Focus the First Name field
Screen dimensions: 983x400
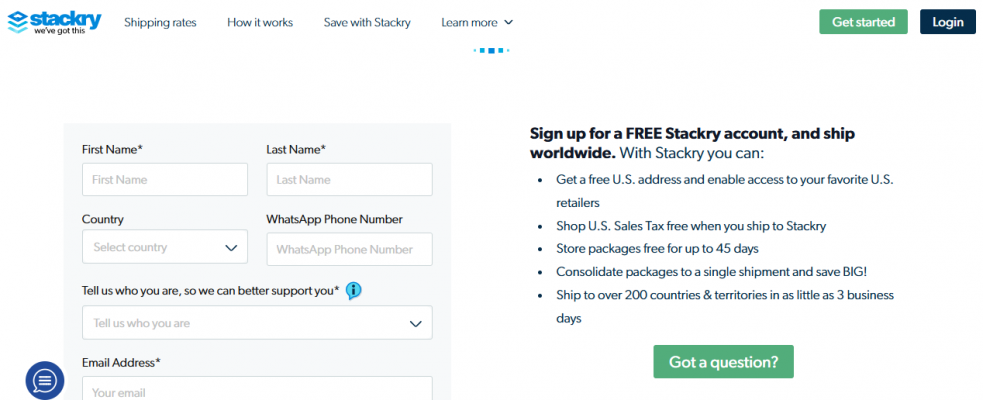(165, 180)
